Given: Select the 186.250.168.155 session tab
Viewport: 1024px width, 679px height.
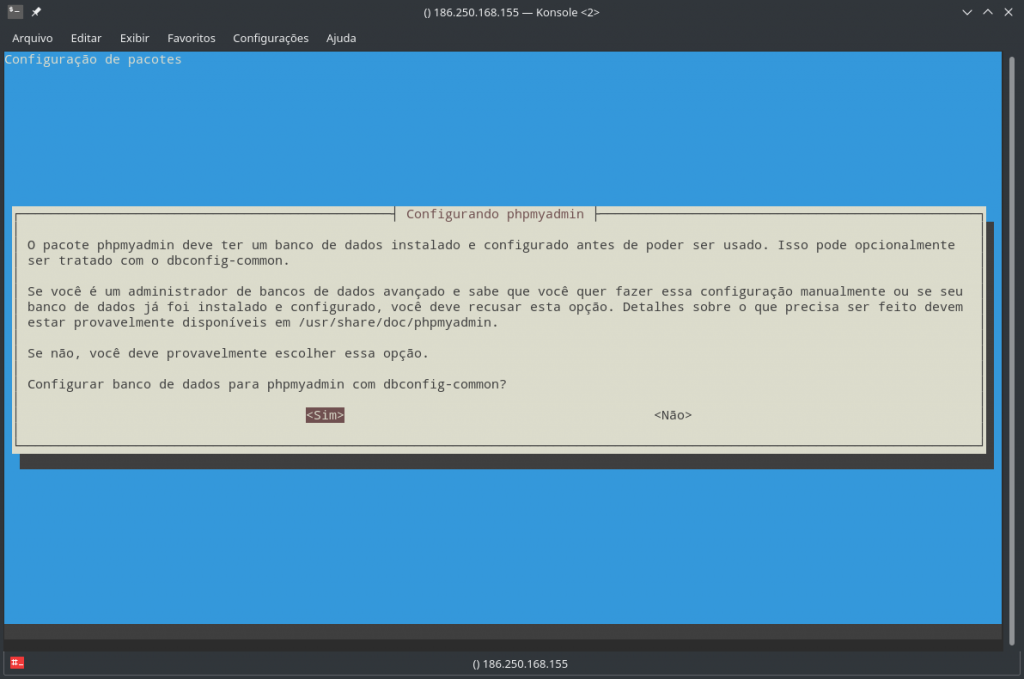Looking at the screenshot, I should (x=518, y=663).
